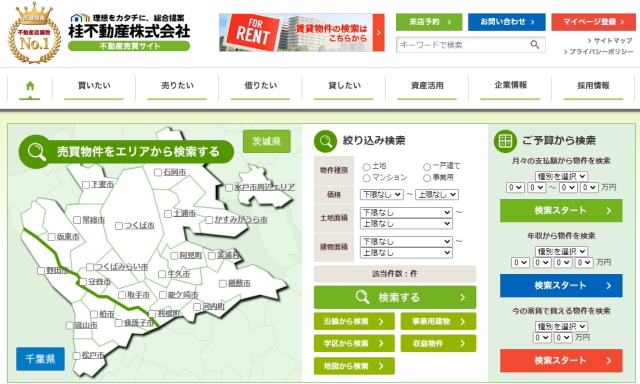Click the 沿線から検索 button
Screen dimensions: 640x384
pos(354,322)
